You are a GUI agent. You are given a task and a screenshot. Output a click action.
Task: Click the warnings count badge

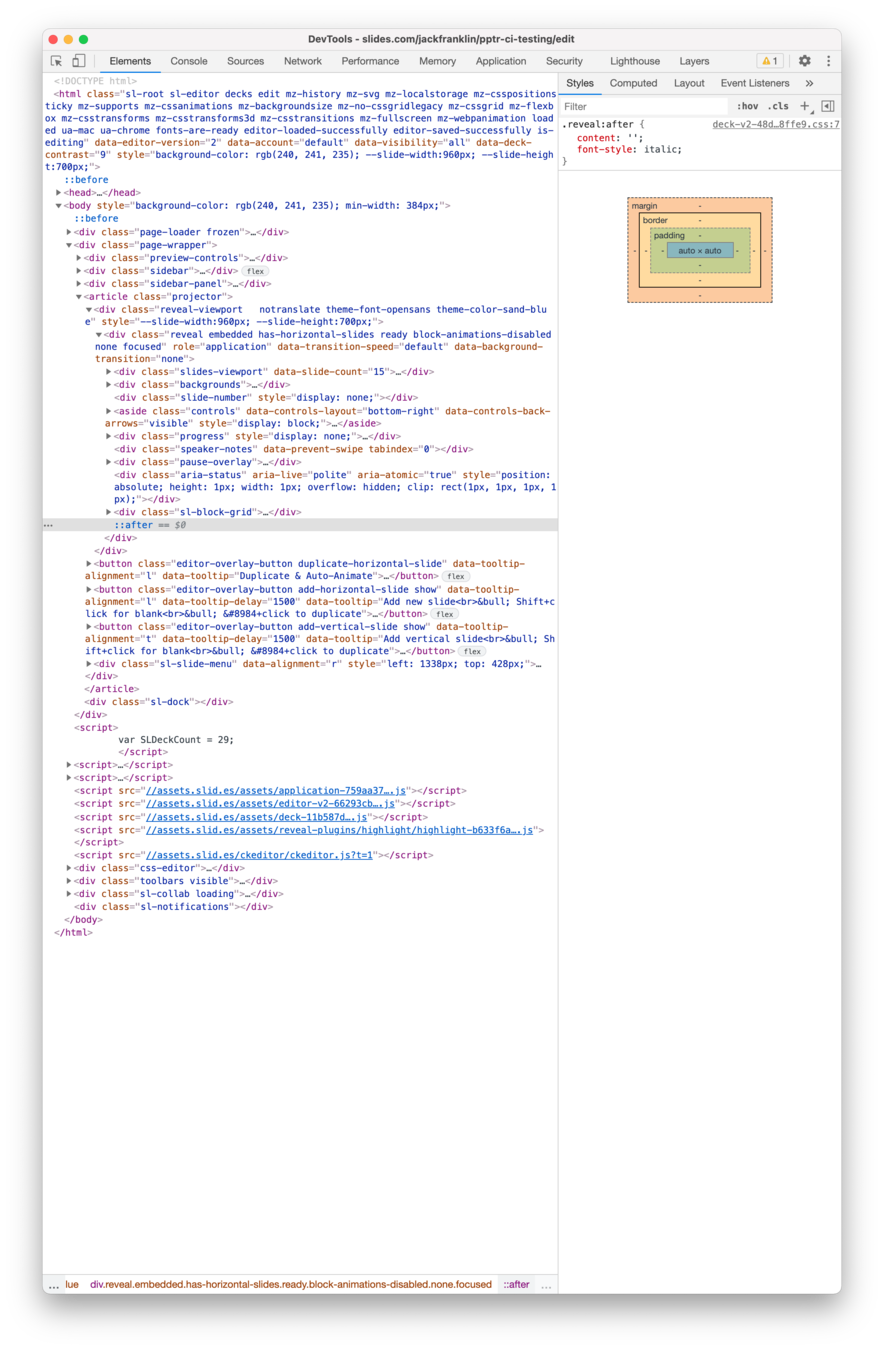click(x=770, y=61)
